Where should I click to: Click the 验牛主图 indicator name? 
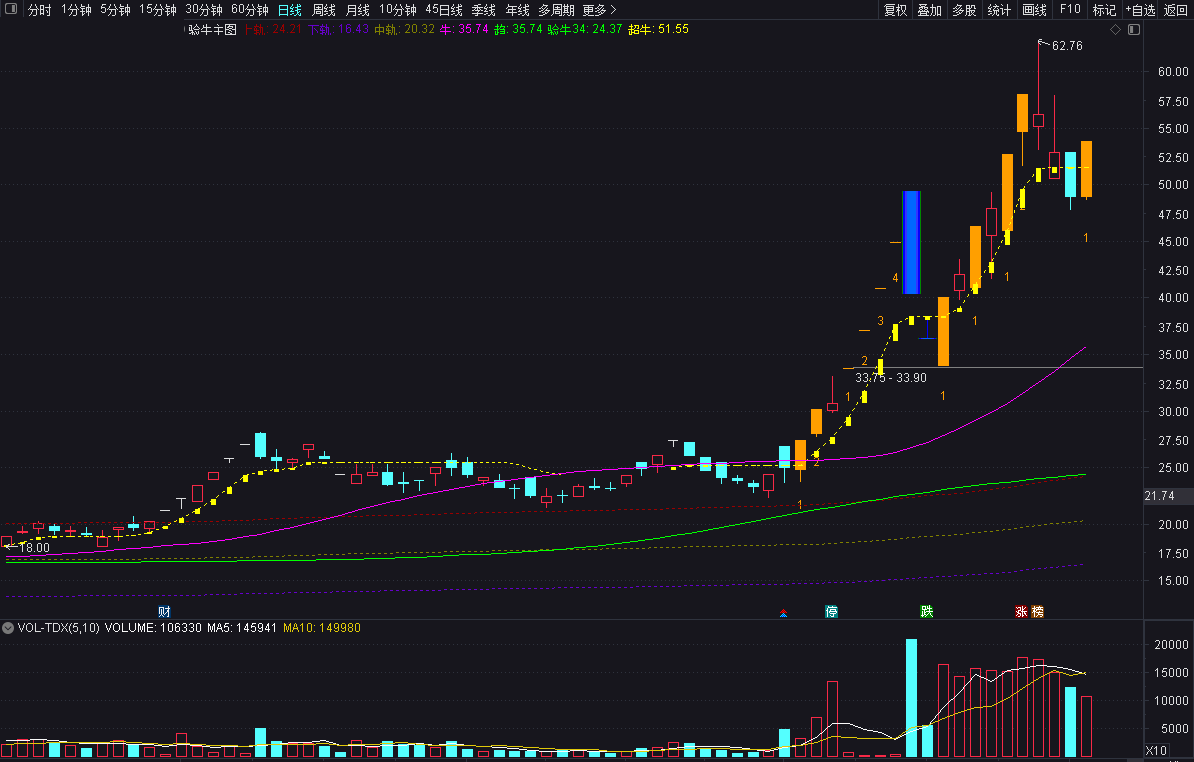click(212, 30)
